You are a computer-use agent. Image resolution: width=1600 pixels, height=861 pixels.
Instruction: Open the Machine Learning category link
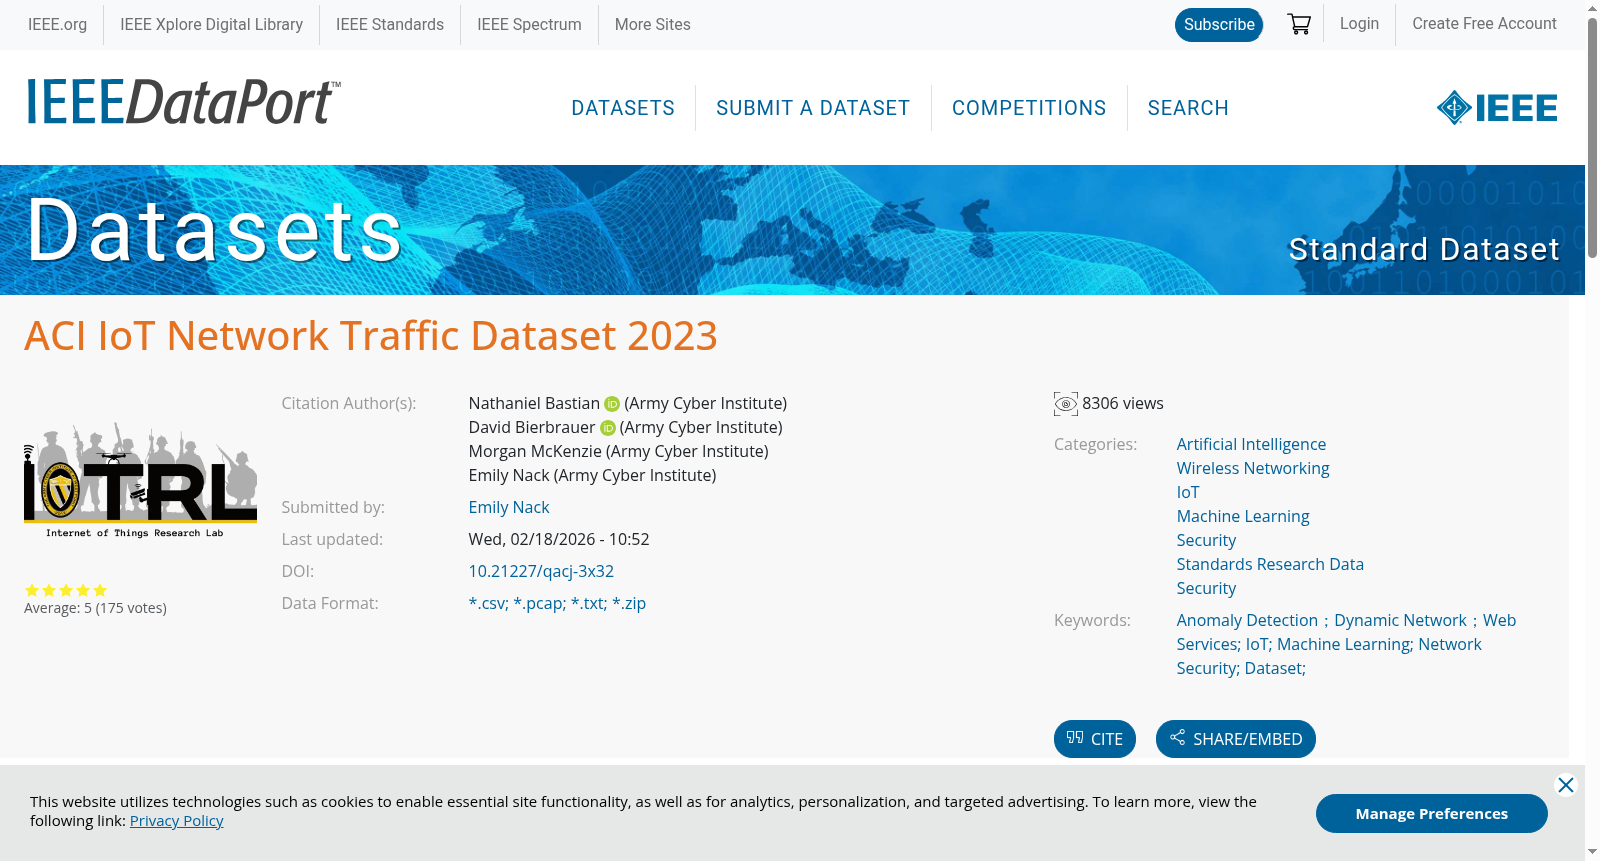pos(1243,517)
